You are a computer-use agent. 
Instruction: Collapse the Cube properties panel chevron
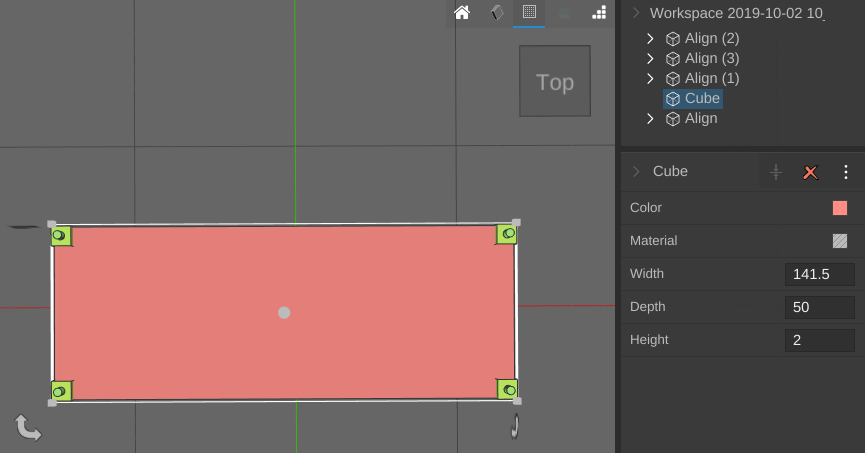636,172
